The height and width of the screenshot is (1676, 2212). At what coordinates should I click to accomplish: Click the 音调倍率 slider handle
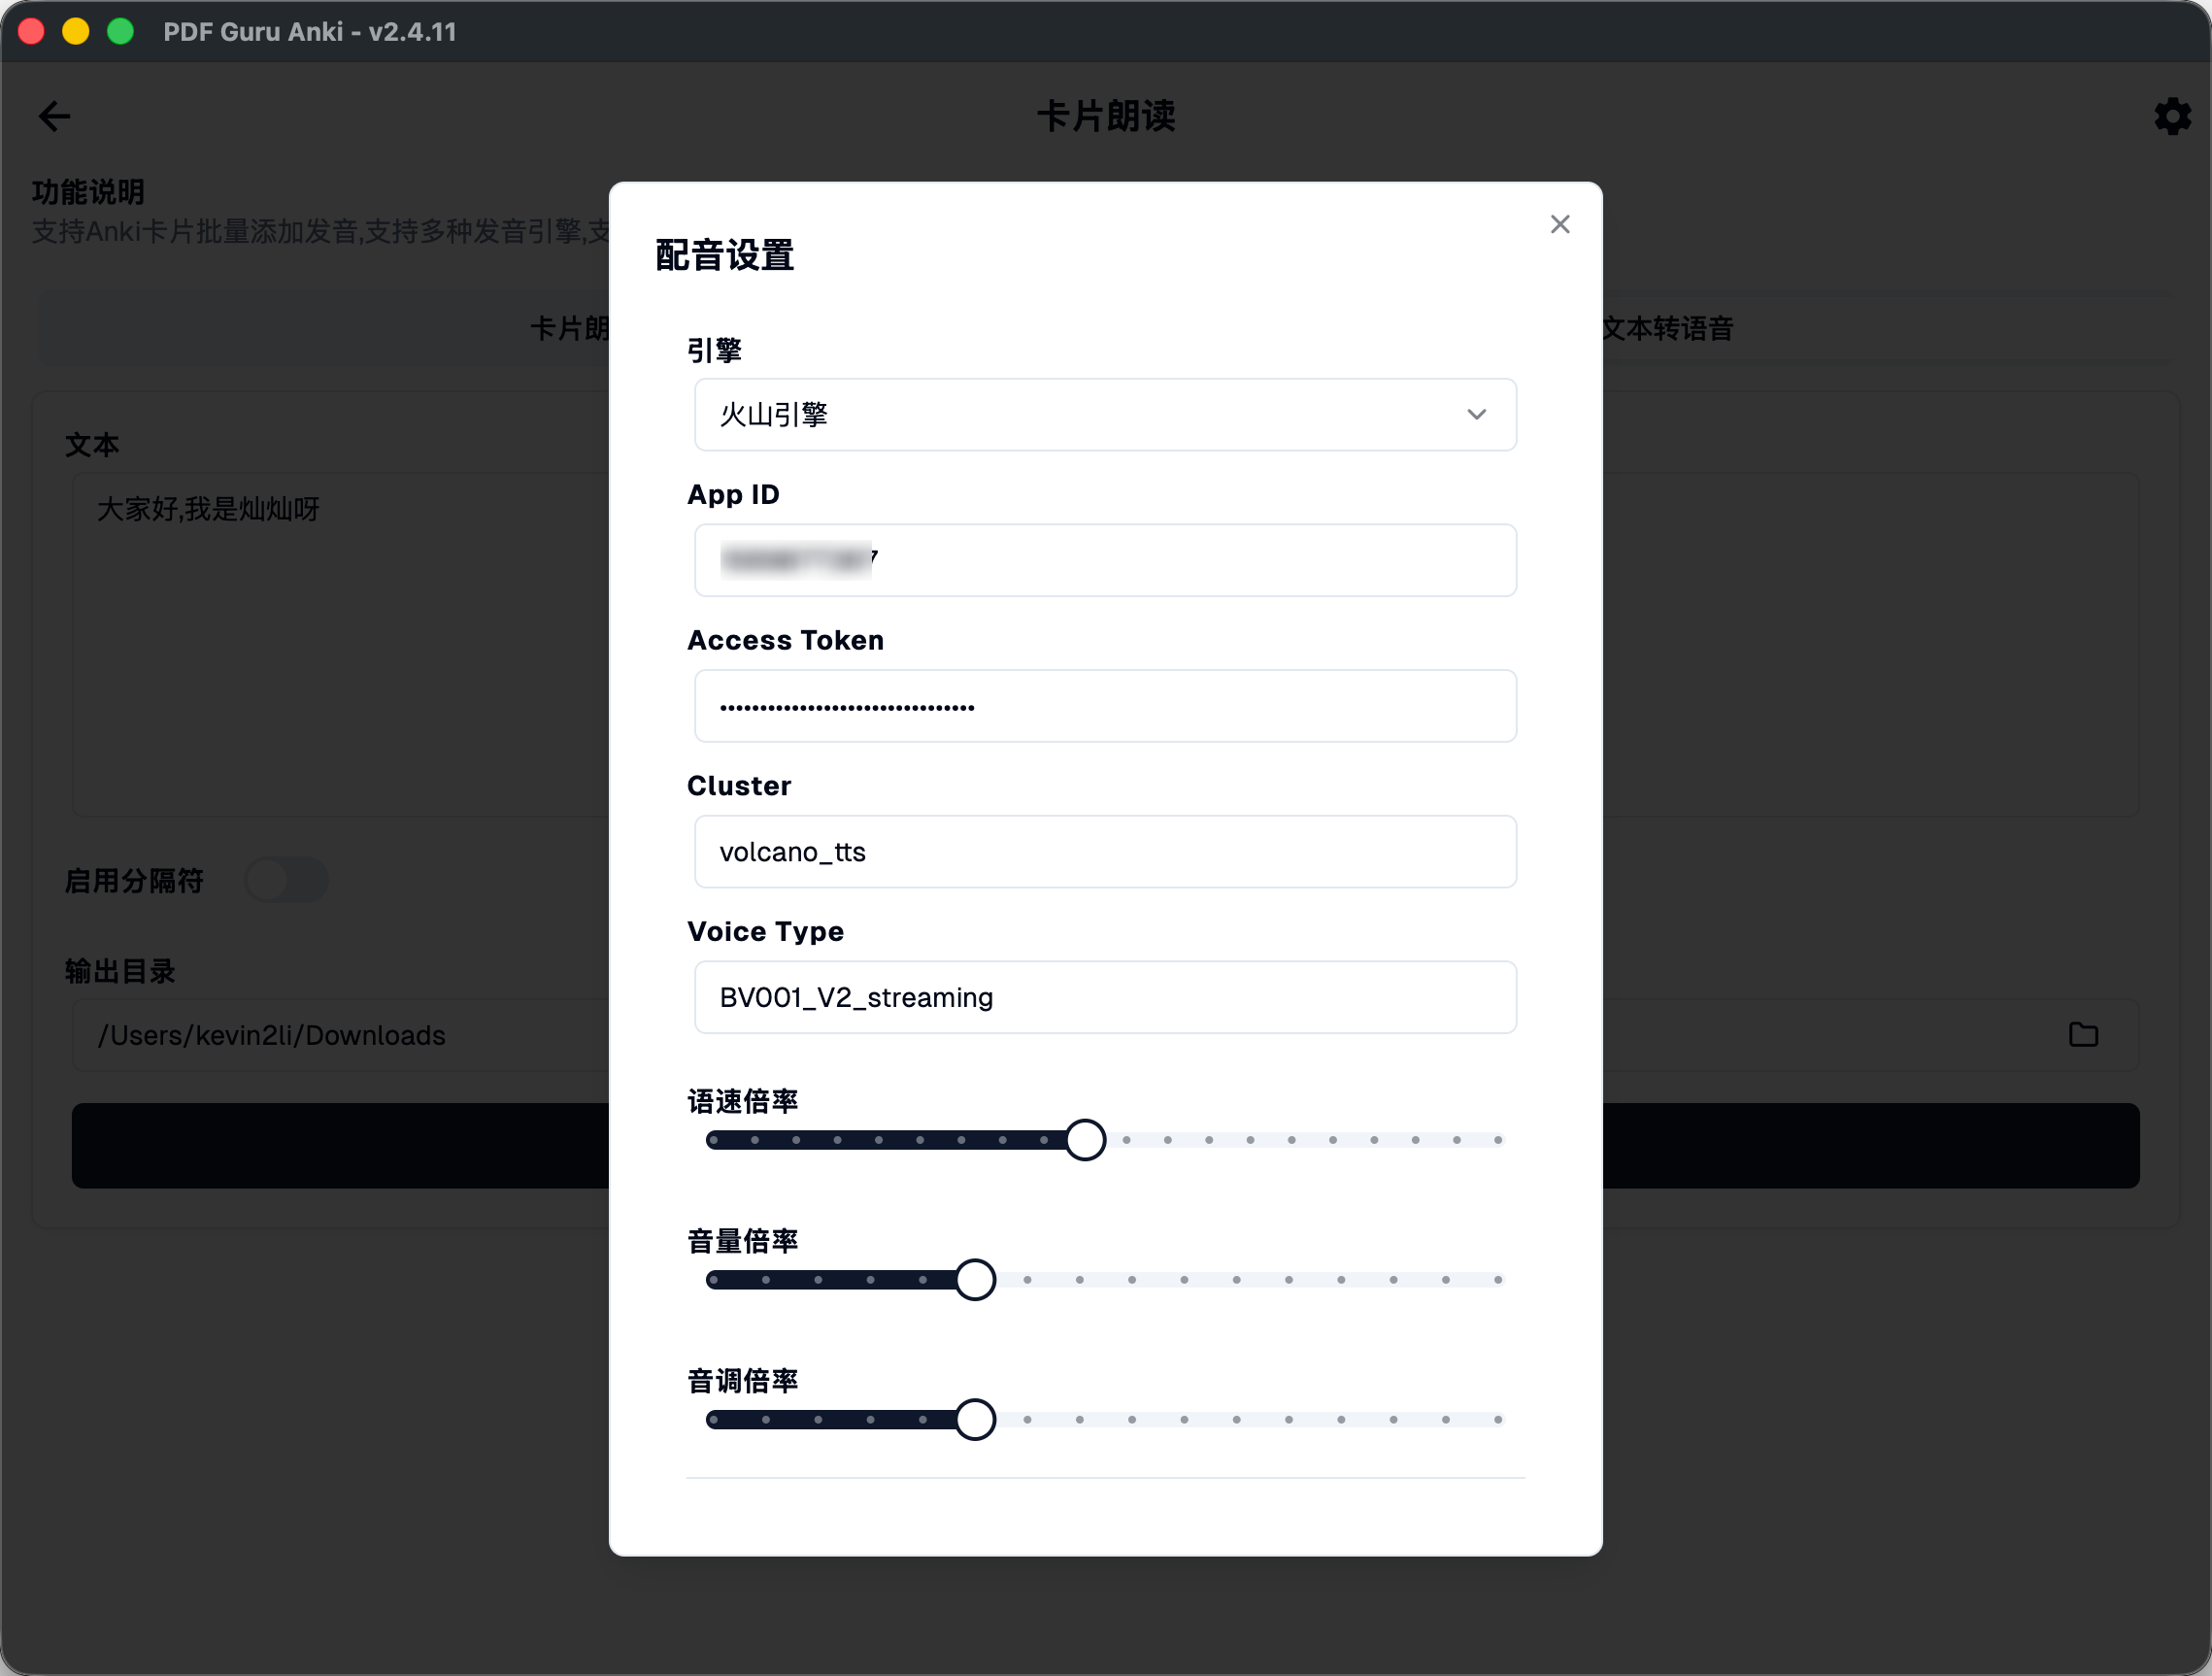coord(975,1420)
